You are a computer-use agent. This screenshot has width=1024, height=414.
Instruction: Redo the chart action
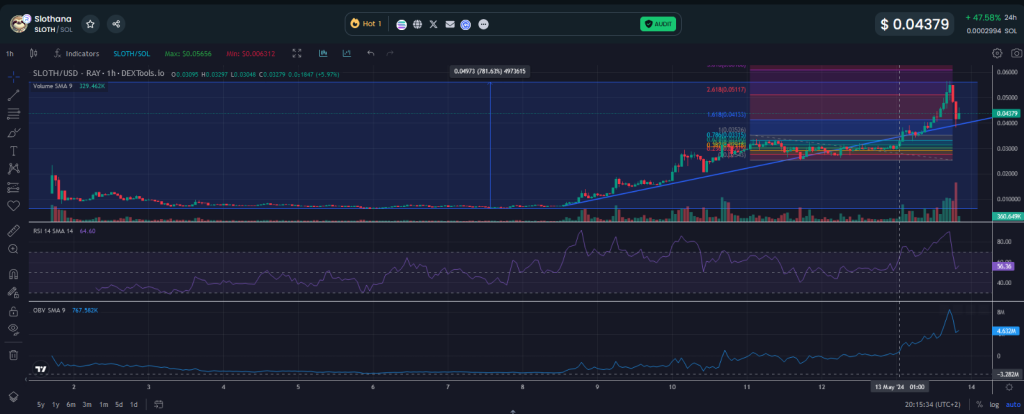[390, 54]
